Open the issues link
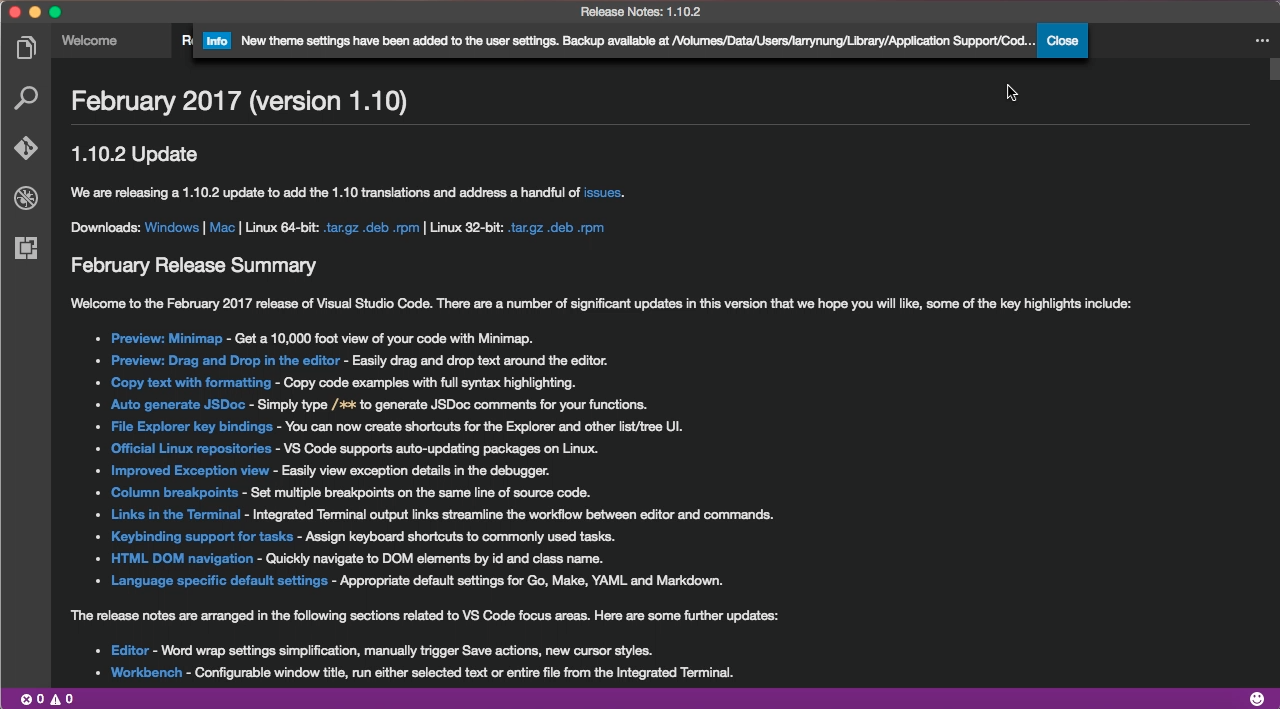Viewport: 1280px width, 709px height. point(602,192)
